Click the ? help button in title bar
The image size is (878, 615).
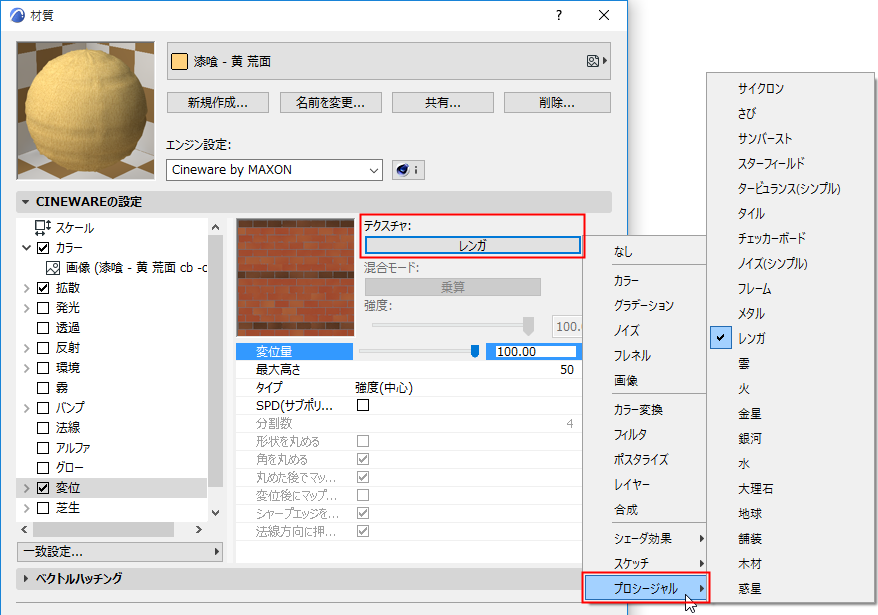[558, 15]
